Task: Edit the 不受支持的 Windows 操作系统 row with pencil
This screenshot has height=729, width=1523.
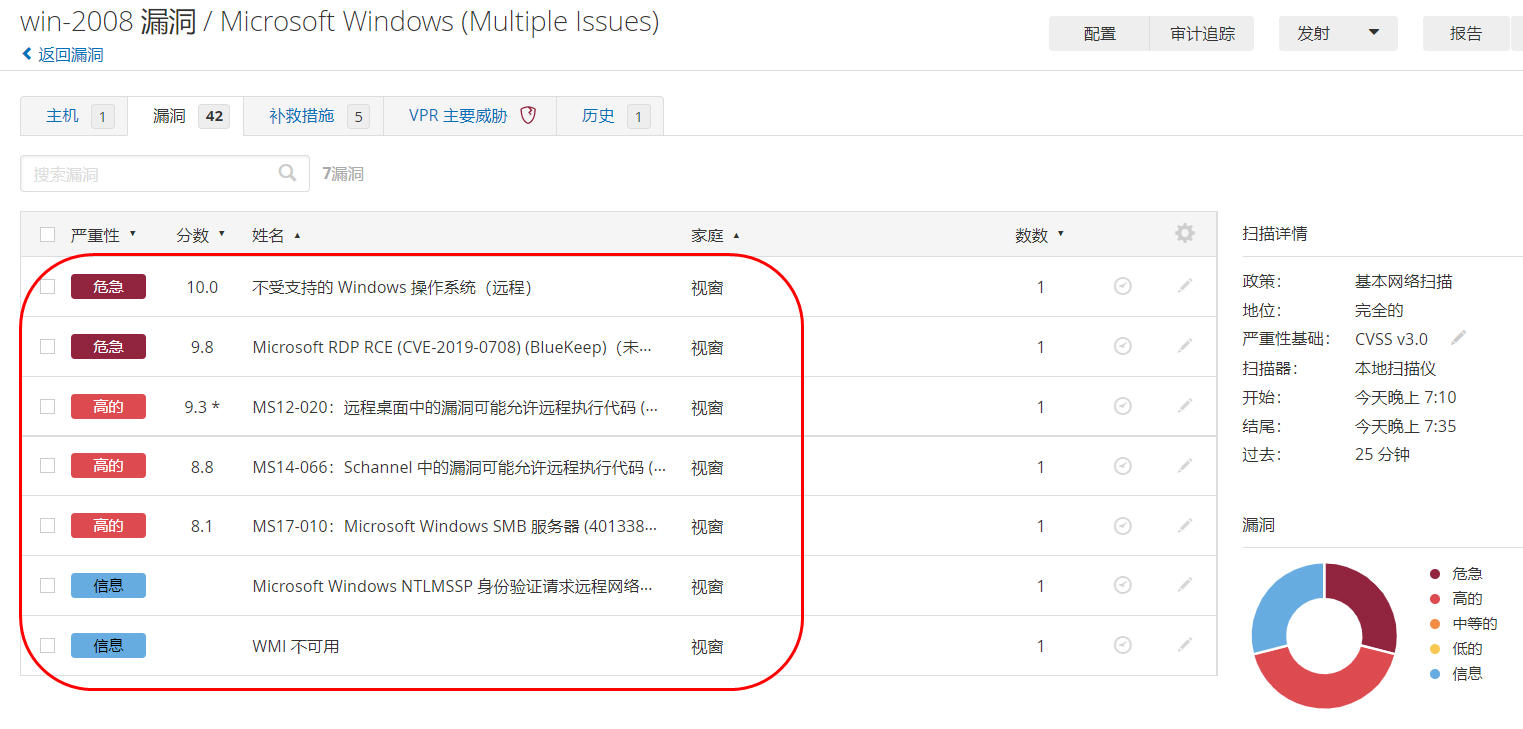Action: [1185, 286]
